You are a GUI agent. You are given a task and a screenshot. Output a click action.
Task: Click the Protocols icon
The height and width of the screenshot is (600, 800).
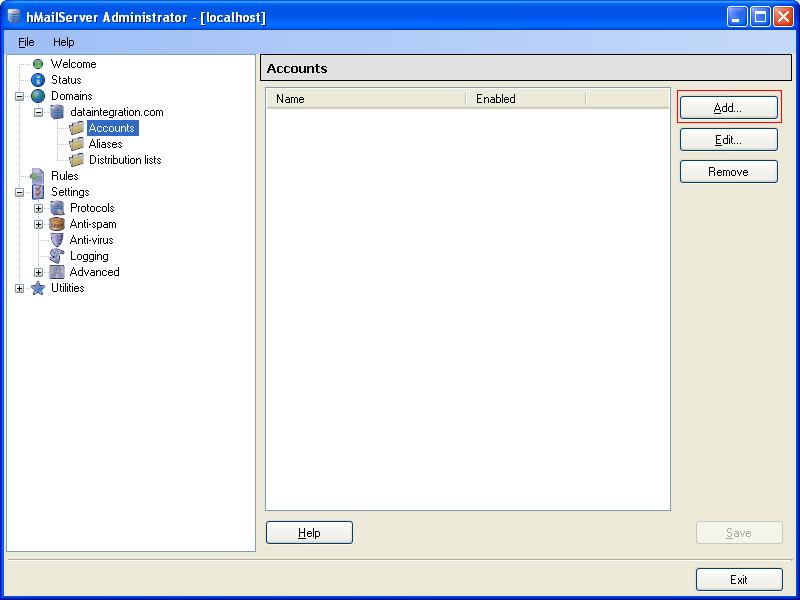coord(57,208)
